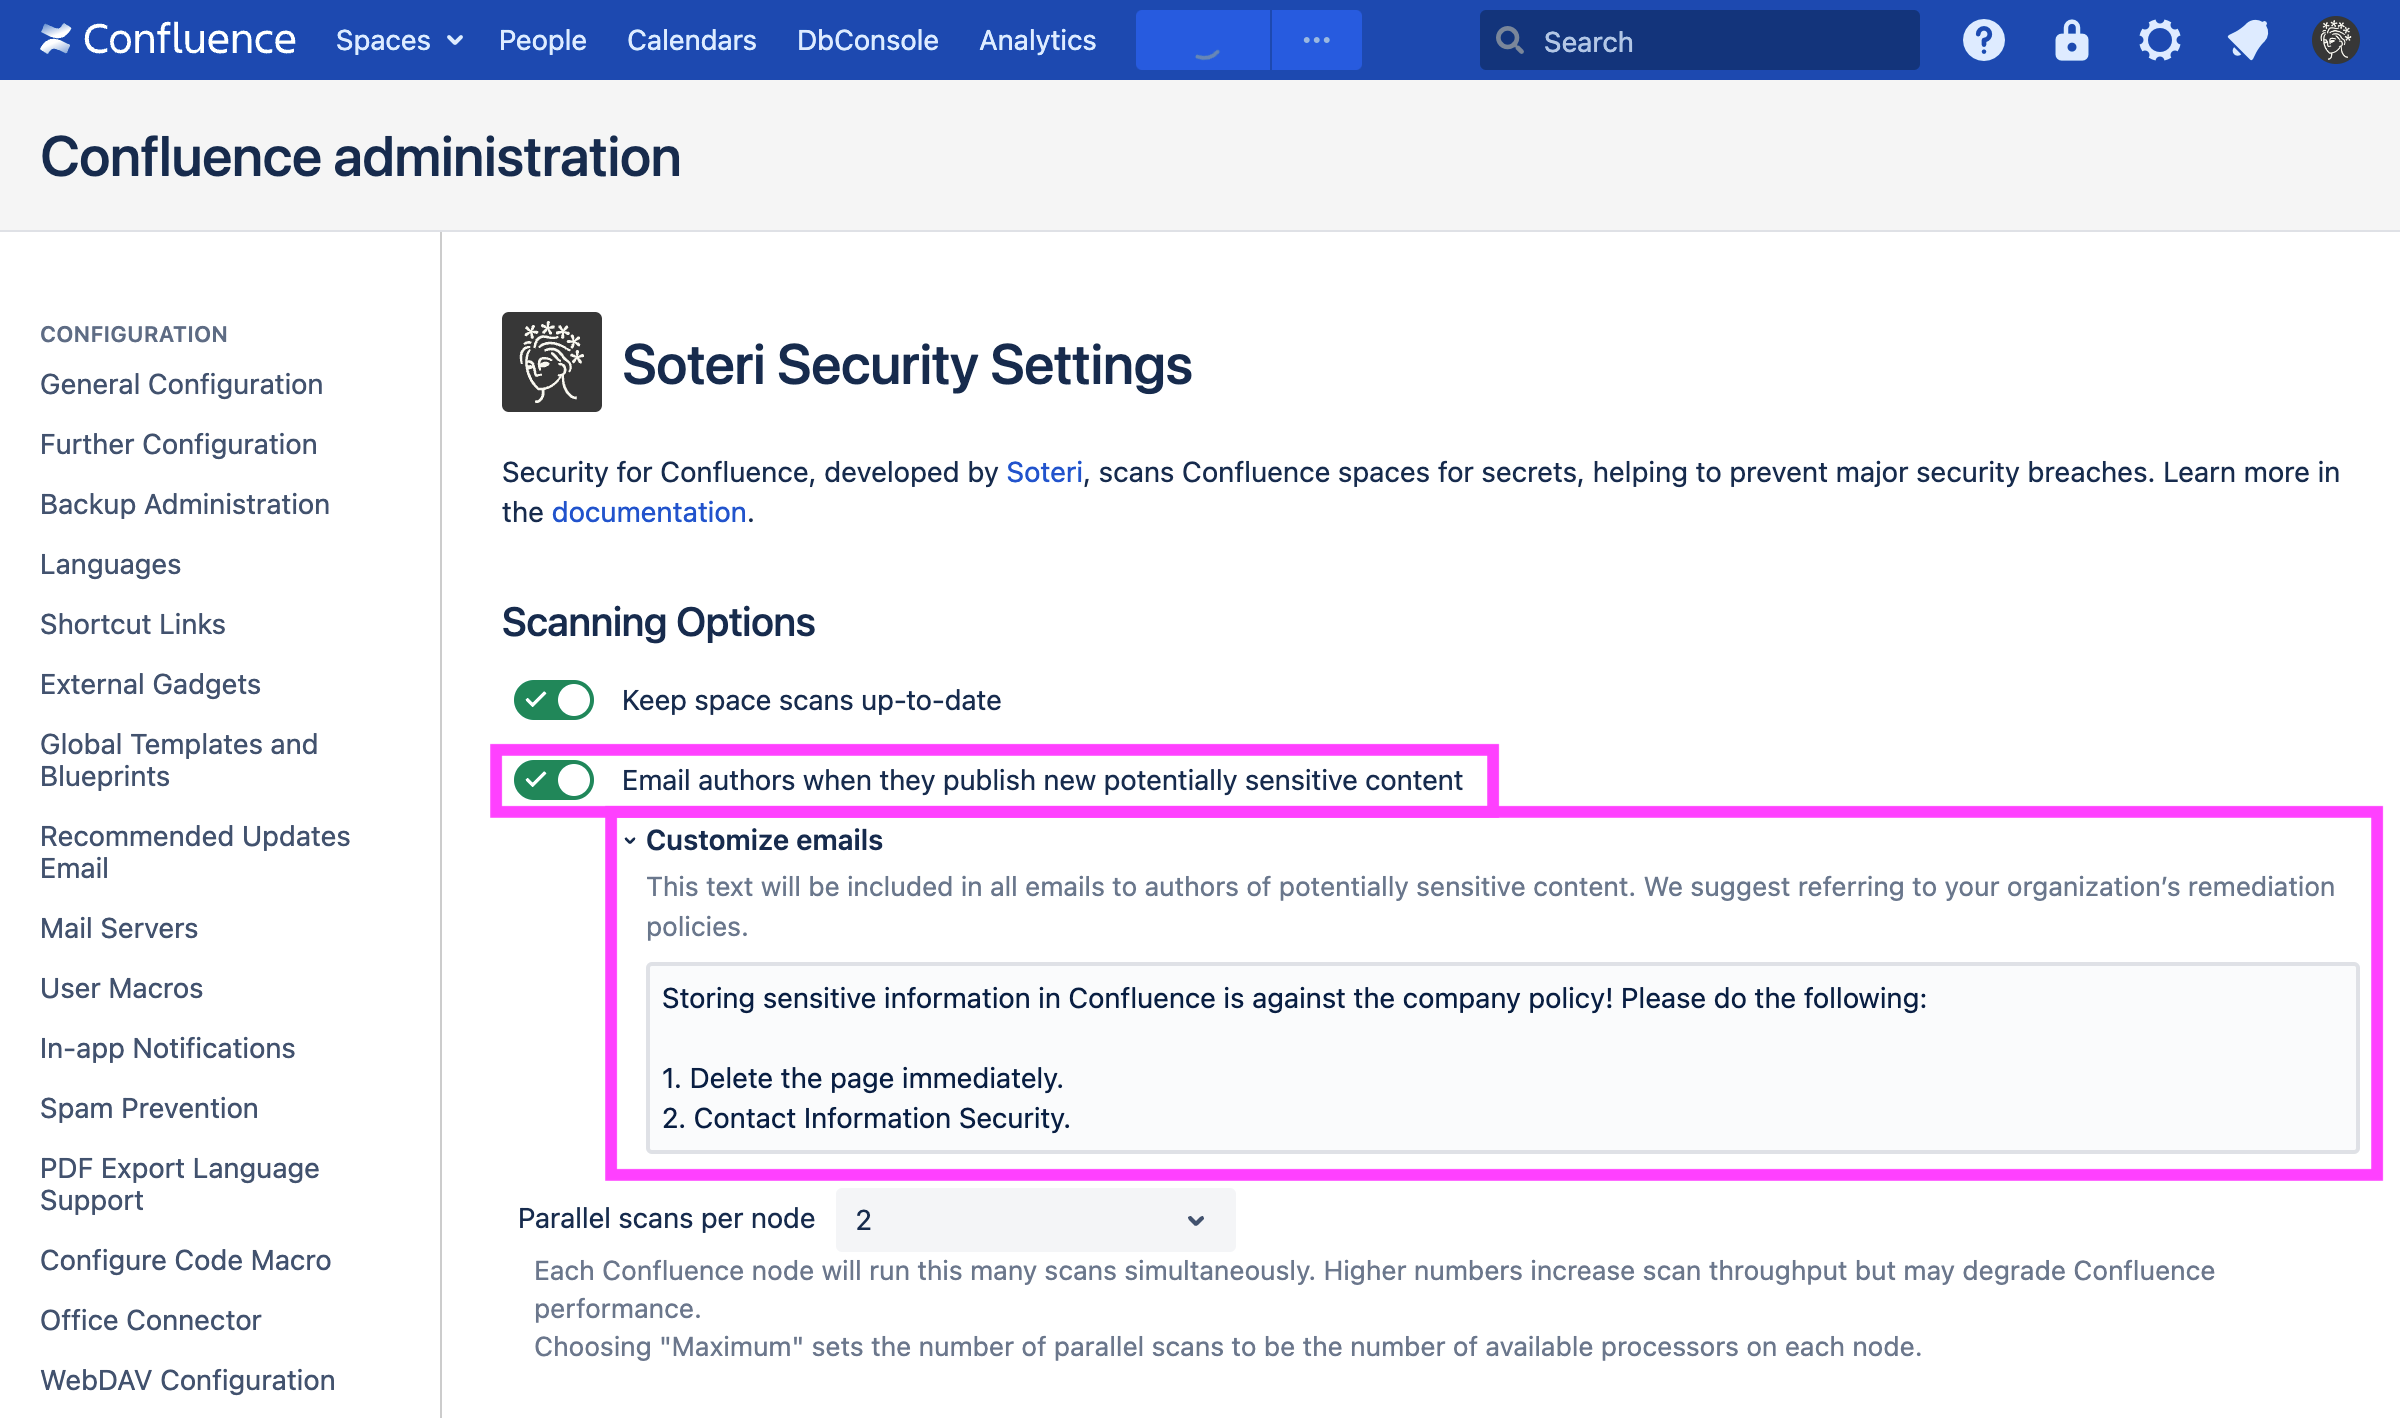Viewport: 2400px width, 1418px height.
Task: Go to the Analytics menu item
Action: 1037,40
